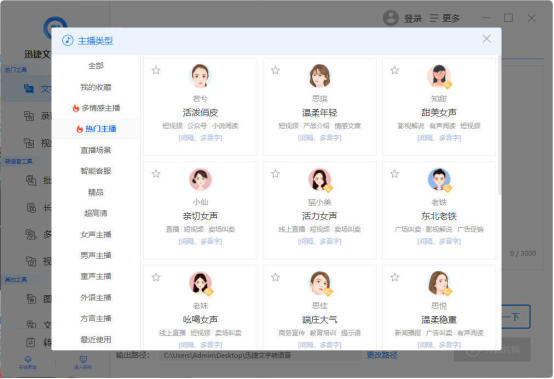Open the 外语主播 category
This screenshot has width=554, height=379.
96,297
